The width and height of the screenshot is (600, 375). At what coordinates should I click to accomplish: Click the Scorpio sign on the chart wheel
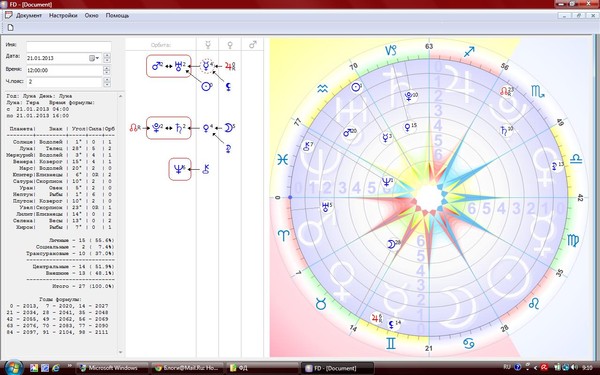click(537, 92)
